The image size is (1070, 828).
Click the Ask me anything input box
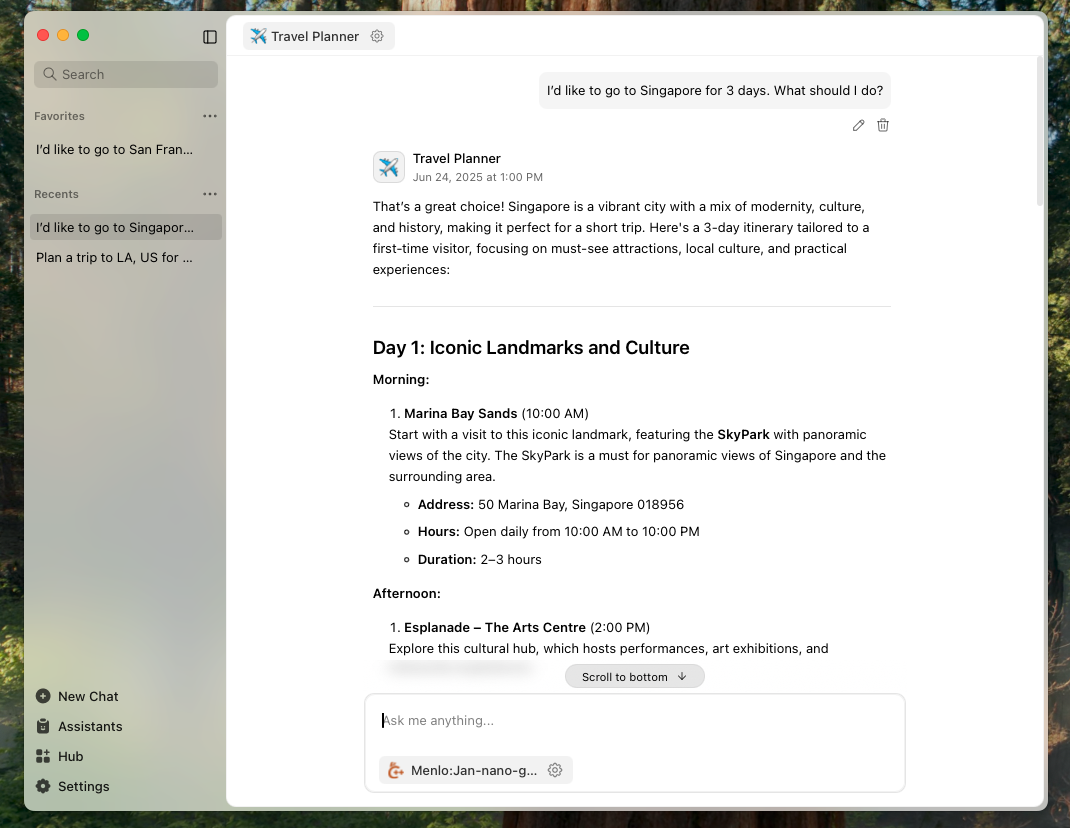click(634, 720)
